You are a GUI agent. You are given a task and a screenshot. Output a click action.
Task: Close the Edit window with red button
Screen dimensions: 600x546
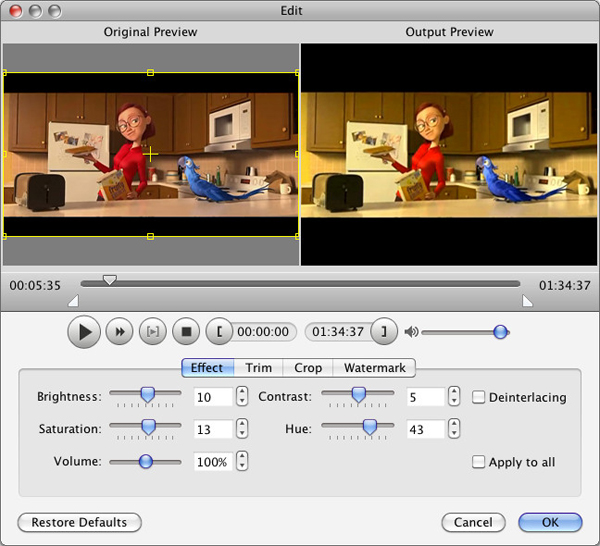[x=16, y=11]
